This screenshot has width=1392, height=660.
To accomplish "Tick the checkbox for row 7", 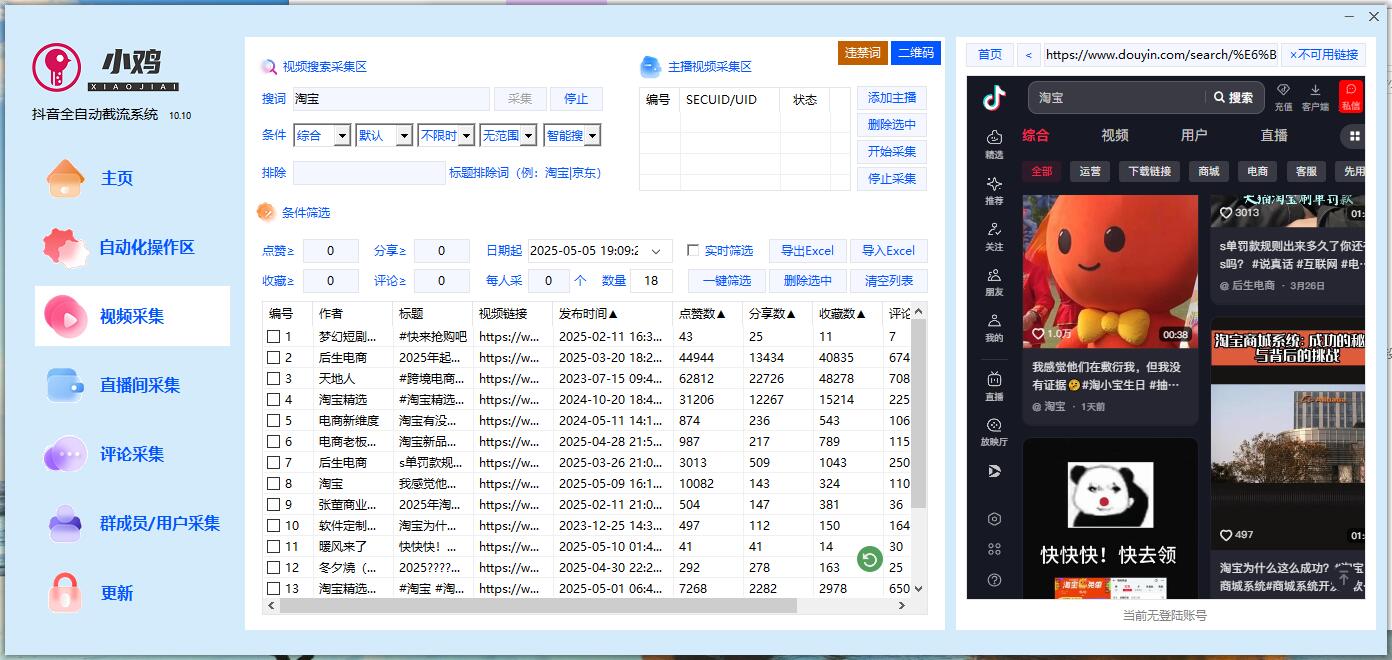I will tap(274, 463).
